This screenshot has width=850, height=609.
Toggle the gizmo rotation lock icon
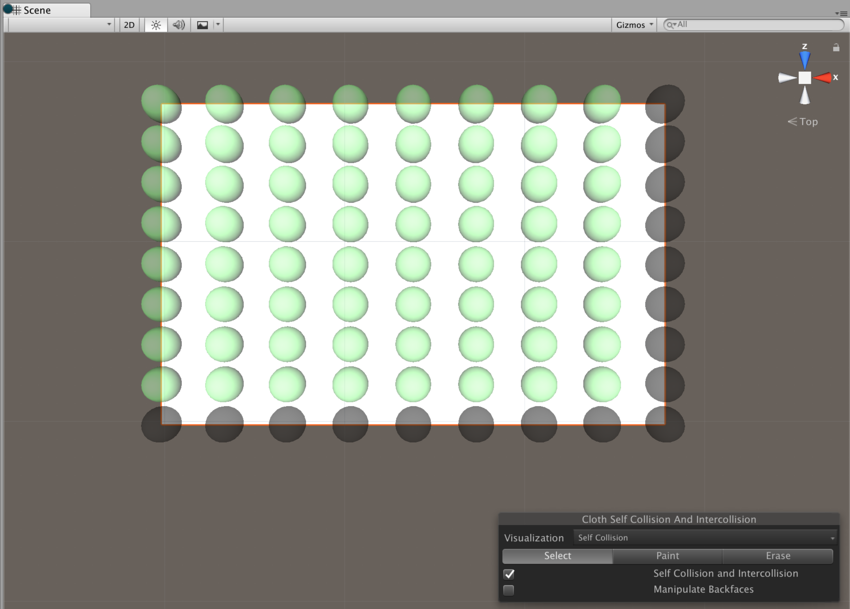(x=836, y=48)
